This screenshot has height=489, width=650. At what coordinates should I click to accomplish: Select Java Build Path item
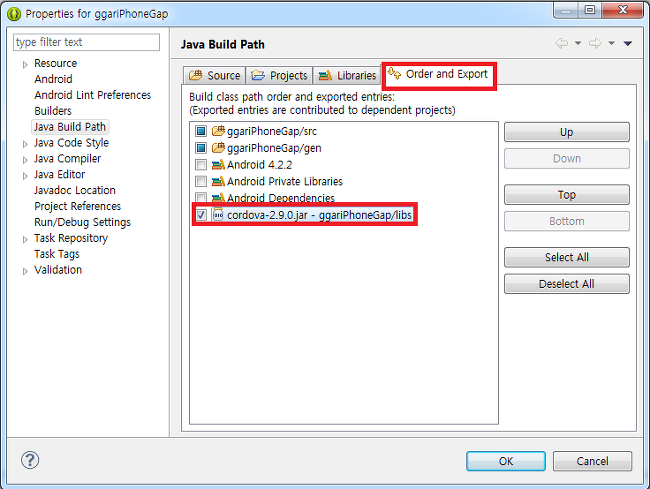pos(70,127)
